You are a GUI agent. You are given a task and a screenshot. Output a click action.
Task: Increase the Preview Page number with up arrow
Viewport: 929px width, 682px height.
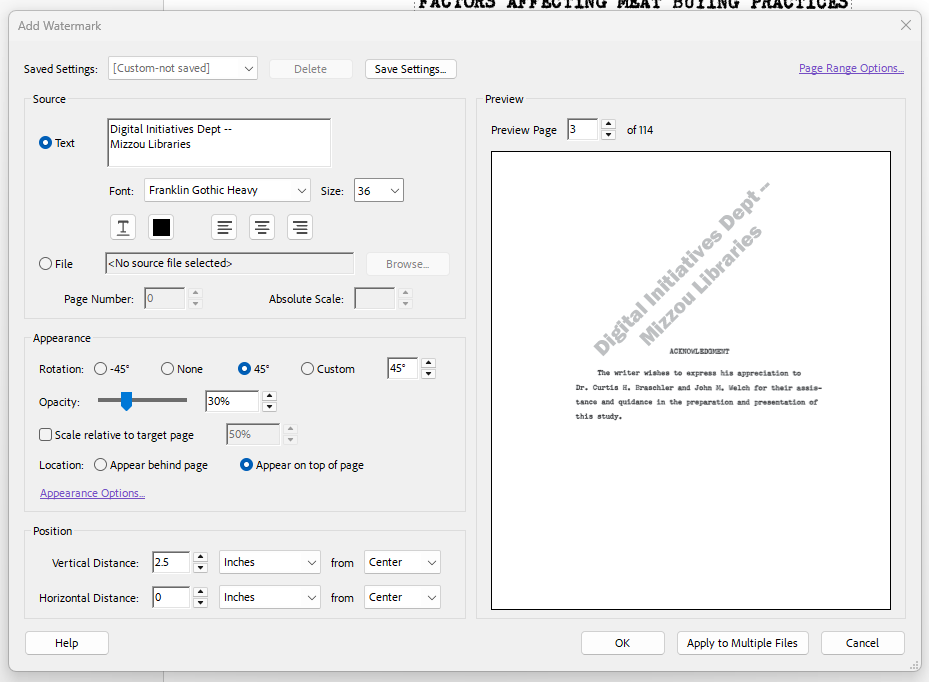pos(608,124)
